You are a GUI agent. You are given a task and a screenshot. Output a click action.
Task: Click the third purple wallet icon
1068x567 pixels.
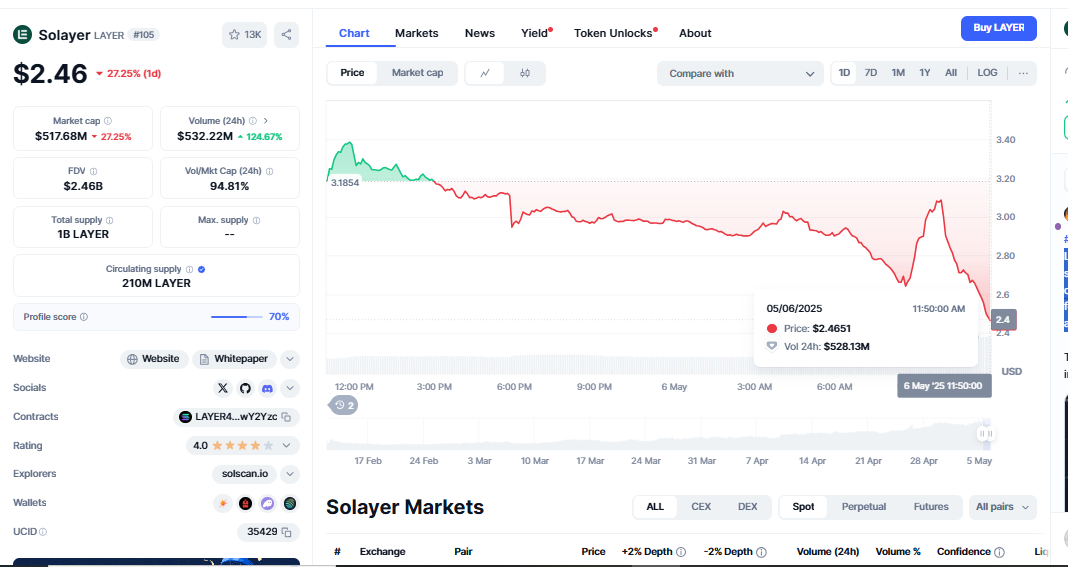[268, 504]
